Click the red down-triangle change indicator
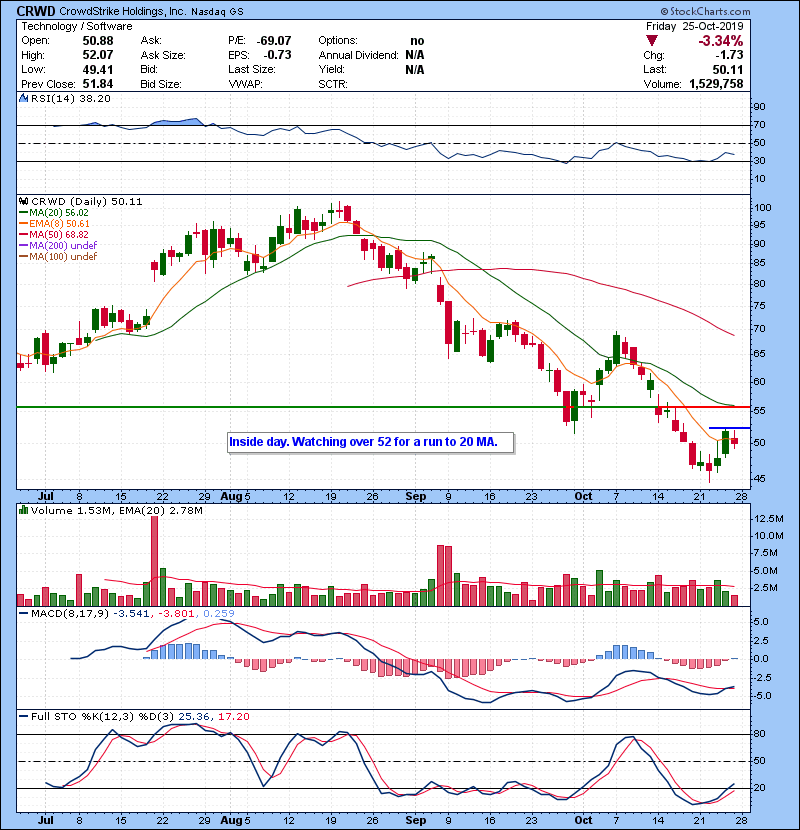The width and height of the screenshot is (800, 830). click(x=652, y=41)
